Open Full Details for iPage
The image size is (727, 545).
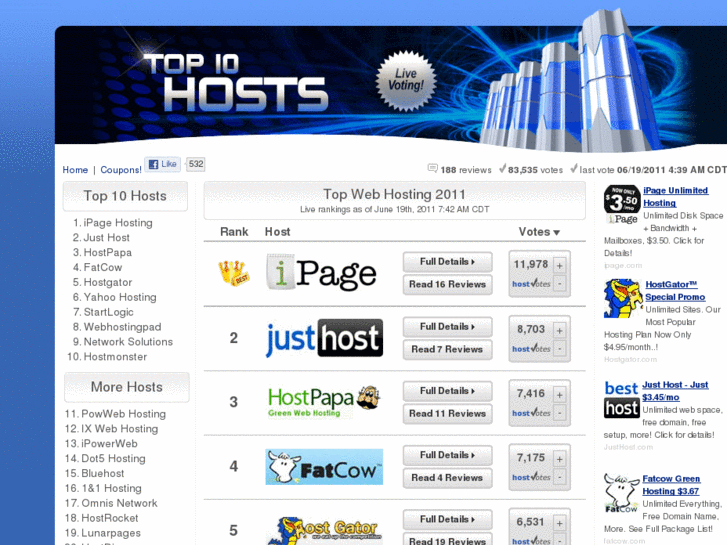click(x=447, y=262)
